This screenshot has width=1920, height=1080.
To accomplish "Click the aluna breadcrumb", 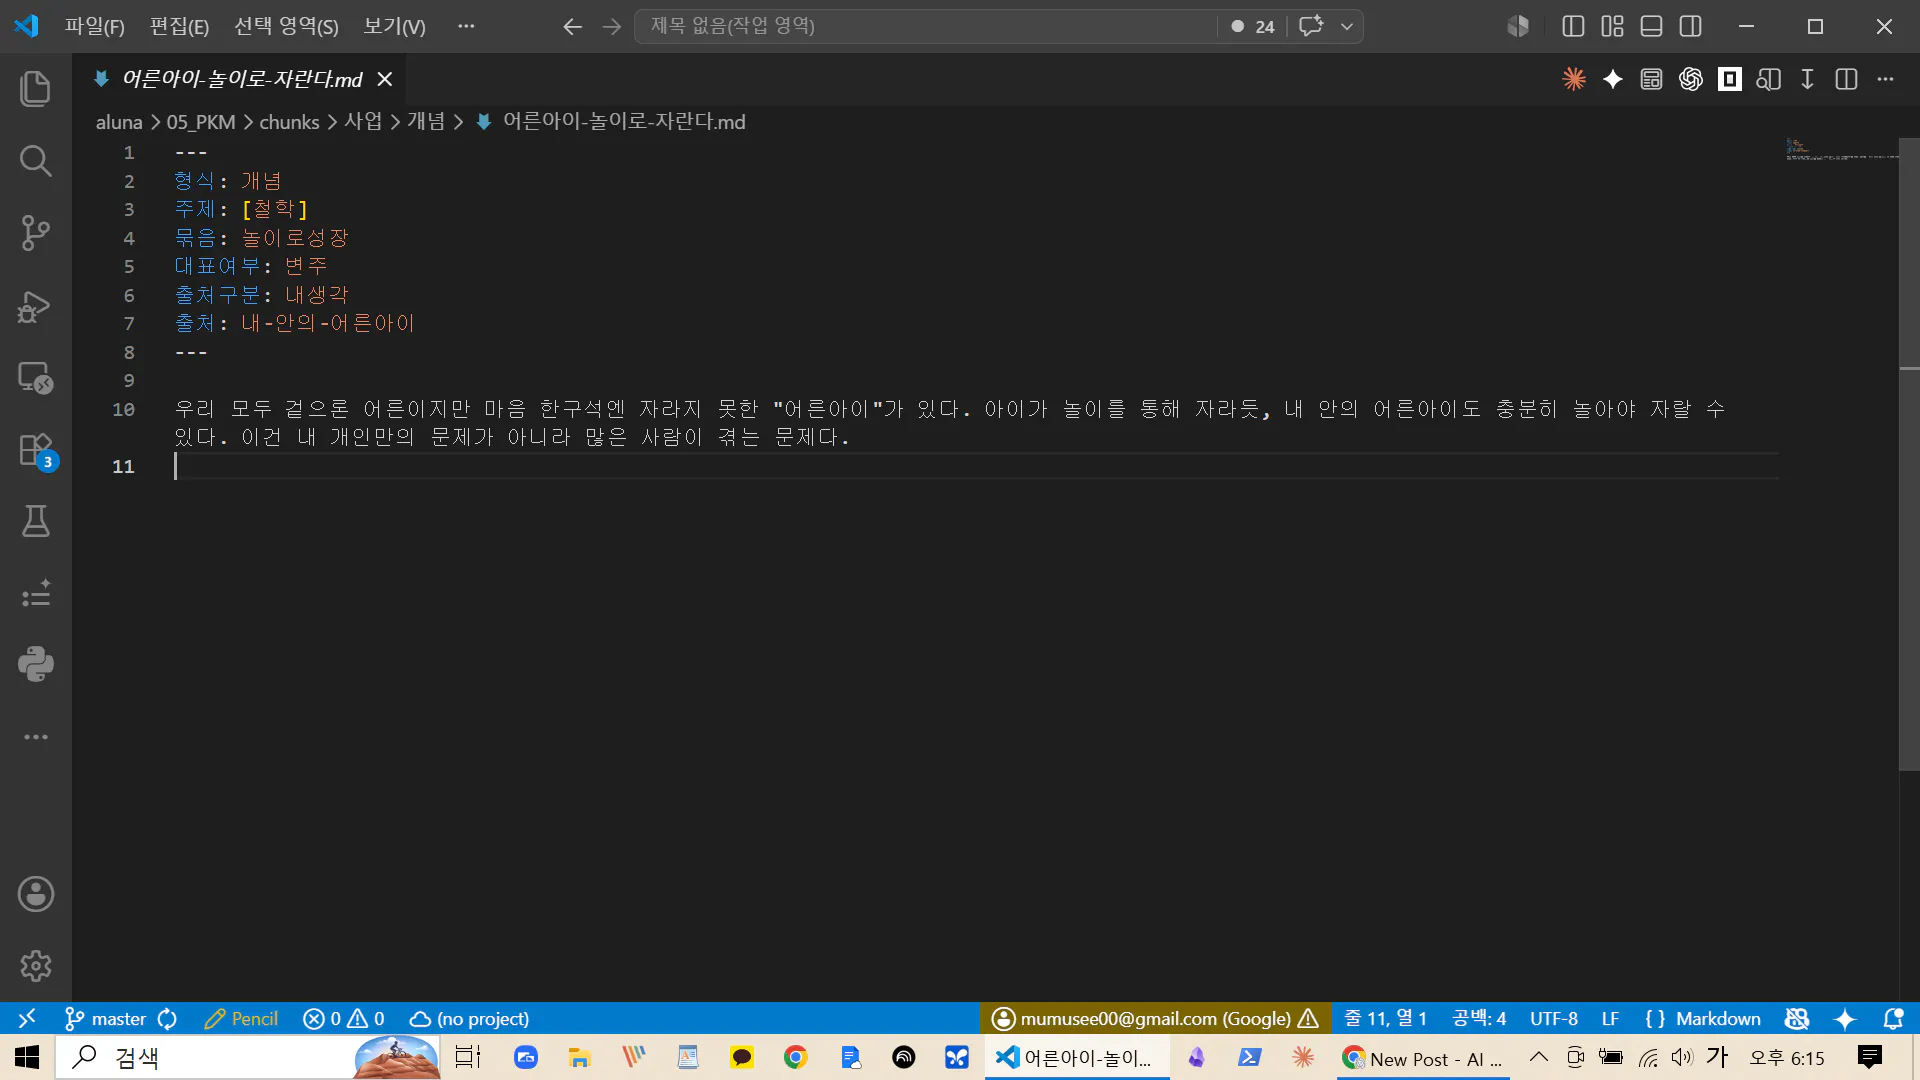I will pyautogui.click(x=119, y=122).
